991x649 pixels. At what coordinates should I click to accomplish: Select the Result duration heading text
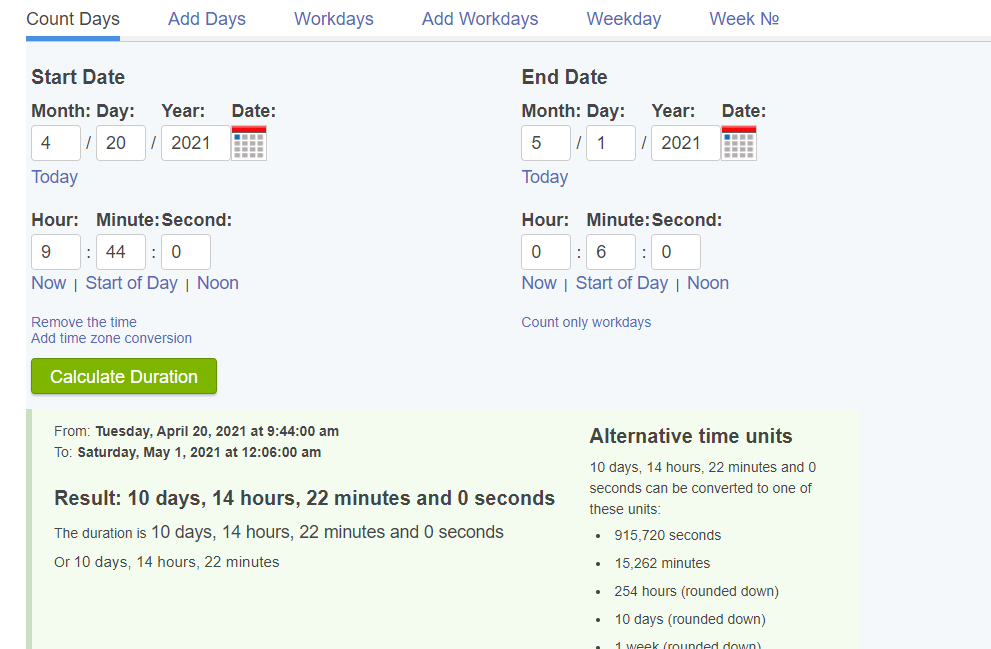pos(305,498)
